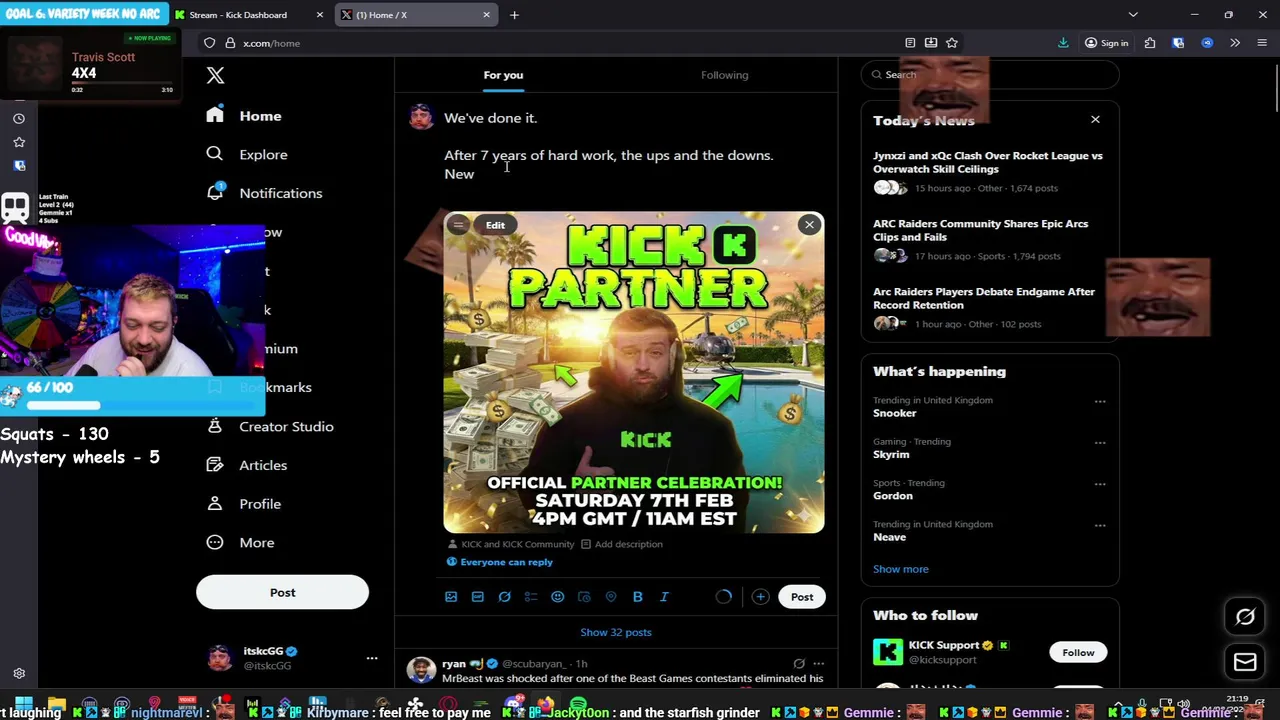Click the browser Sign in button
Image resolution: width=1280 pixels, height=720 pixels.
click(x=1107, y=43)
